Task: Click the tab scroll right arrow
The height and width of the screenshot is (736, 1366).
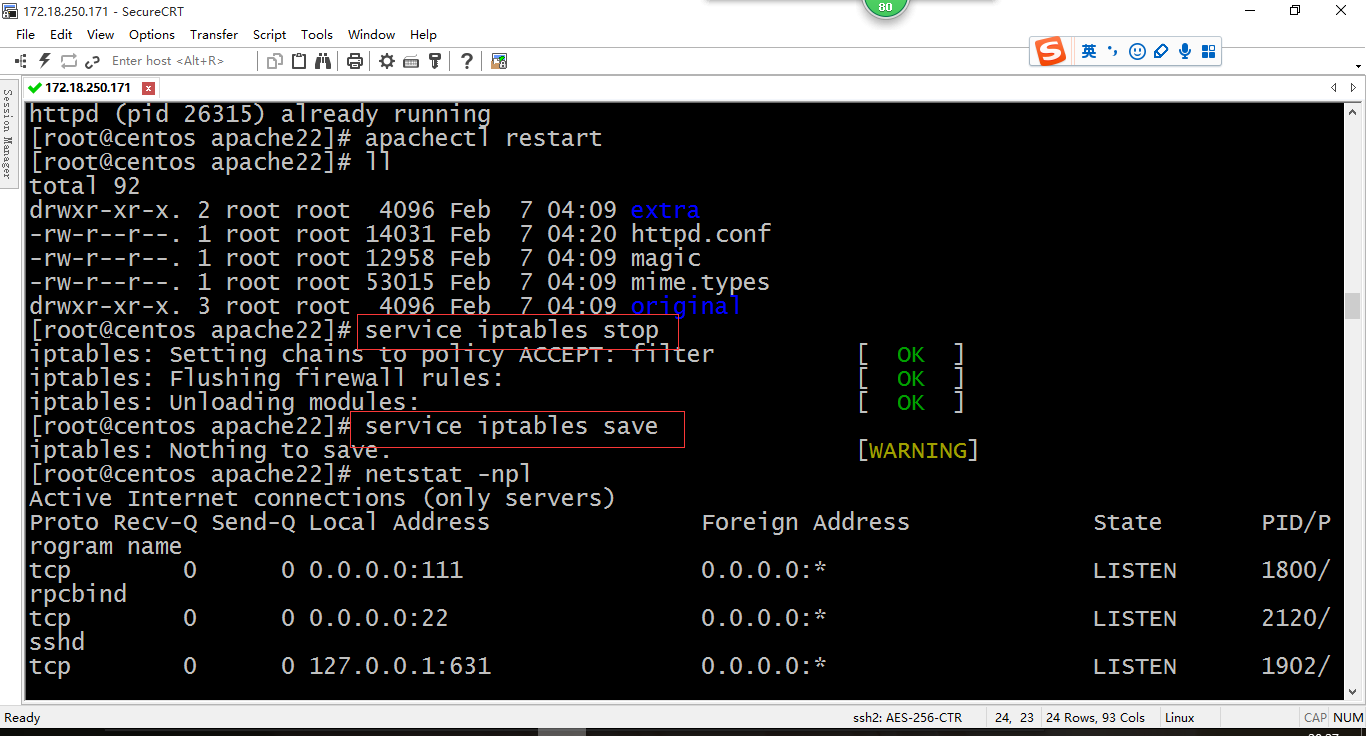Action: pos(1356,88)
